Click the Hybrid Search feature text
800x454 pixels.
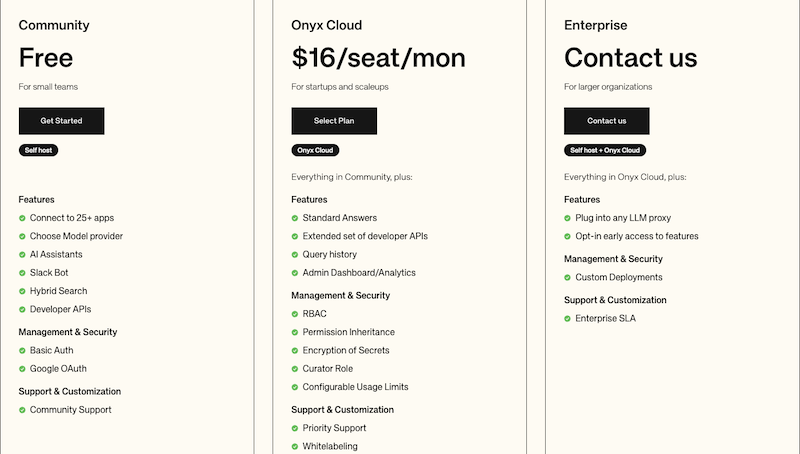click(58, 291)
